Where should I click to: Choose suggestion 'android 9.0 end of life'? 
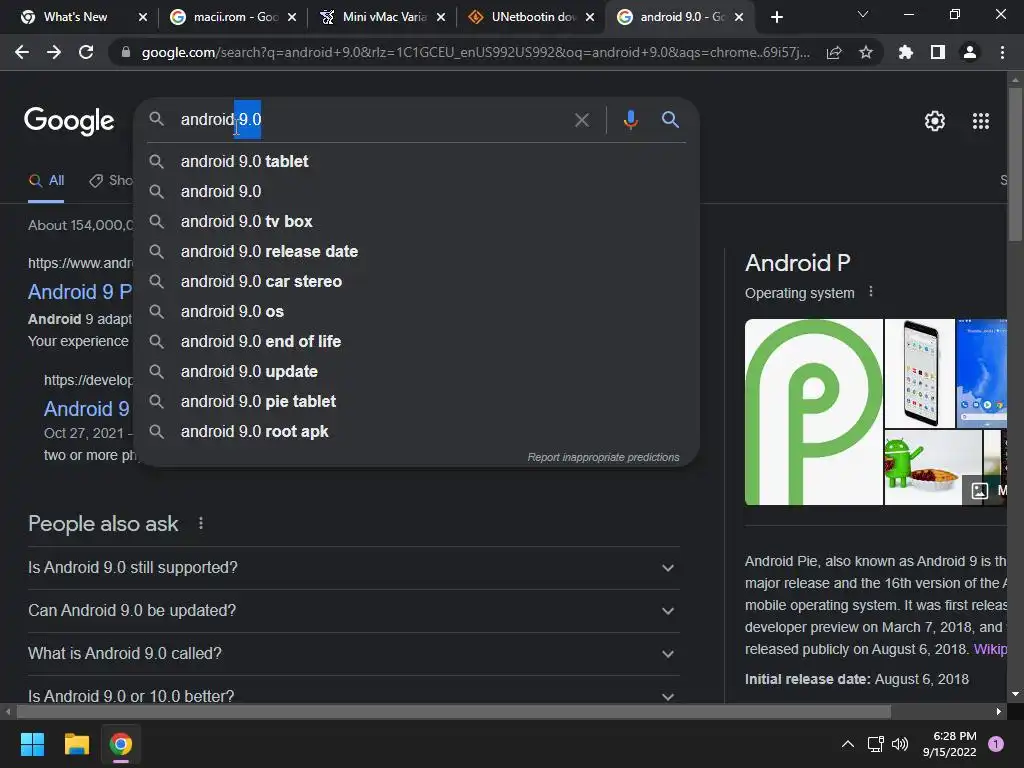[417, 342]
